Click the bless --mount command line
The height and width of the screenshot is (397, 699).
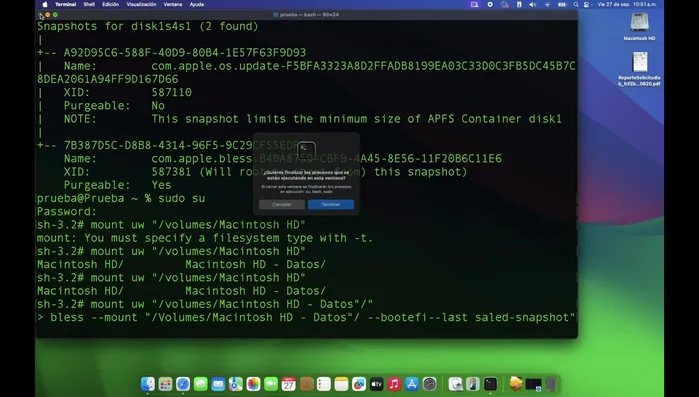(x=306, y=317)
